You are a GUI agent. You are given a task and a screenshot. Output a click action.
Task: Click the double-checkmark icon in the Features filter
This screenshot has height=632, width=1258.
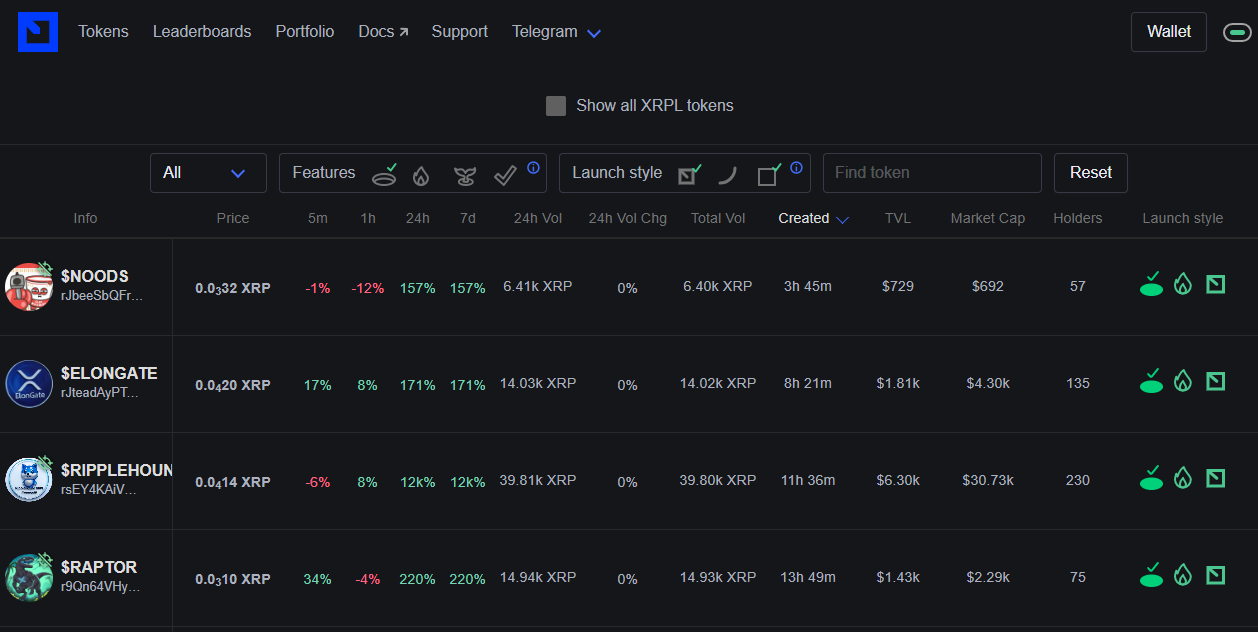505,176
